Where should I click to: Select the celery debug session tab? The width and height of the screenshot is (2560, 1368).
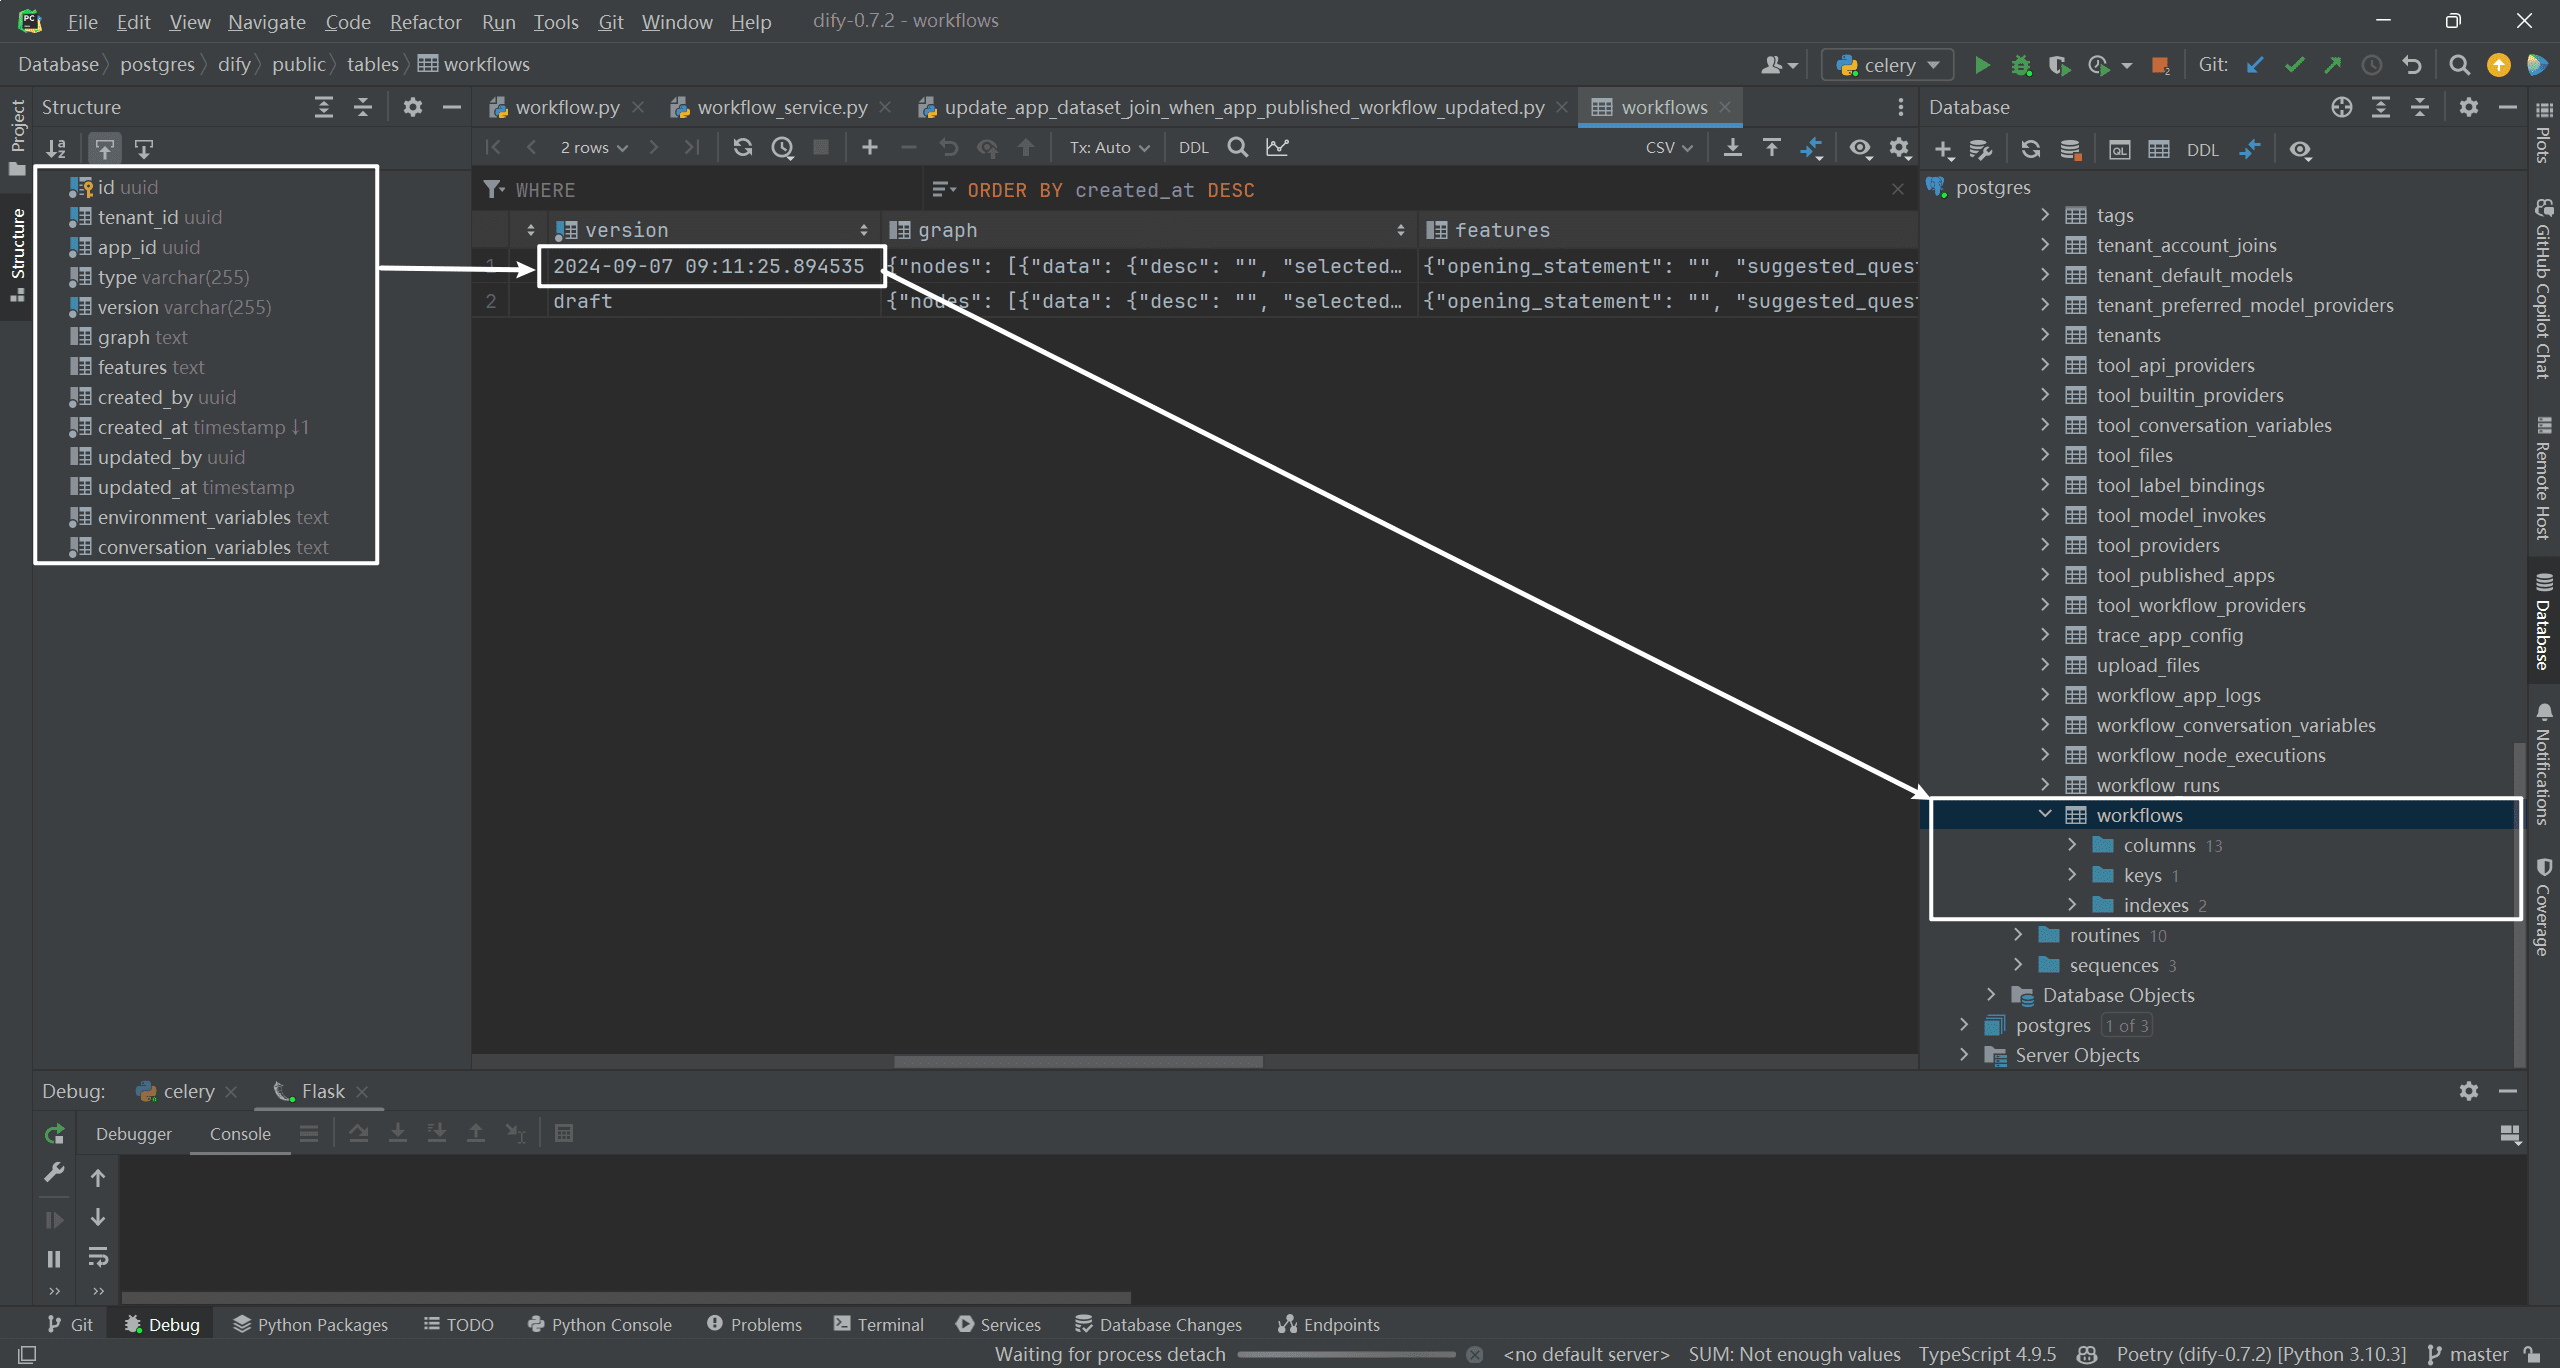(x=188, y=1091)
